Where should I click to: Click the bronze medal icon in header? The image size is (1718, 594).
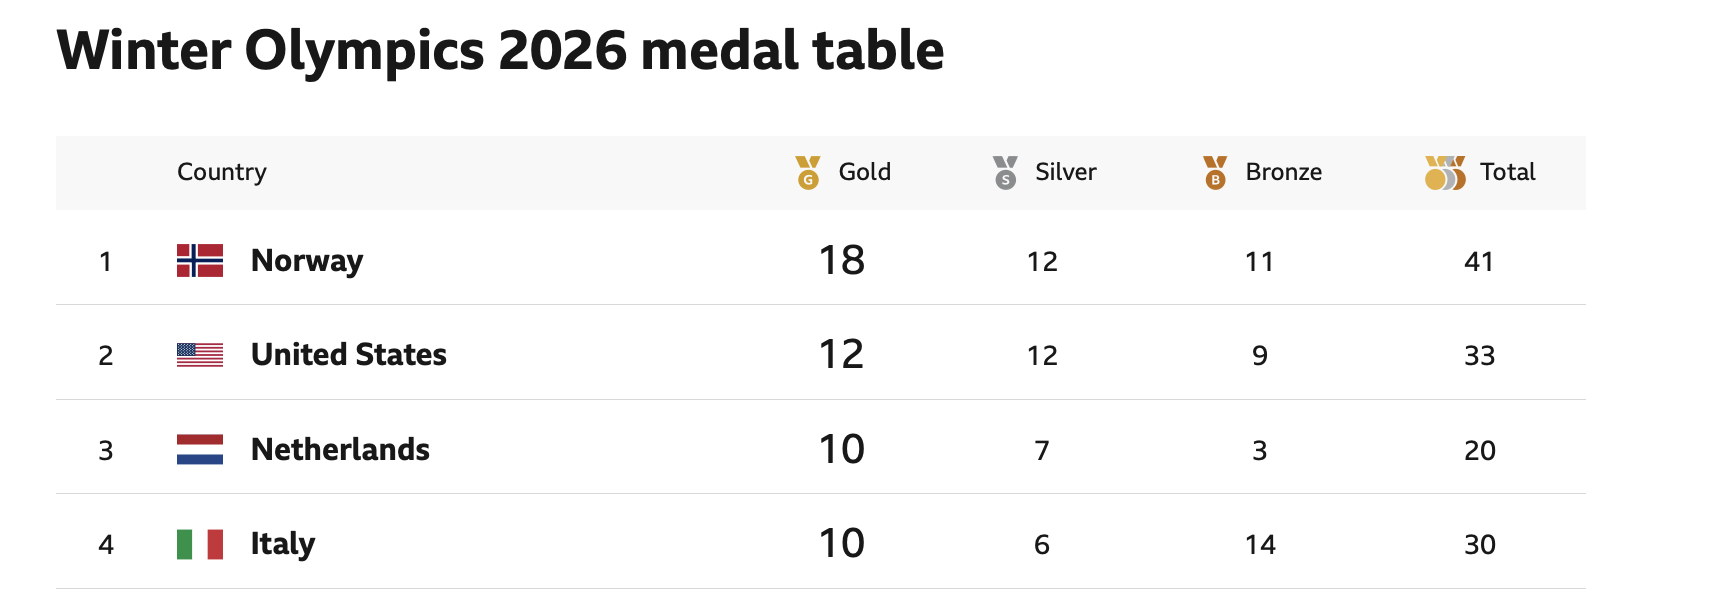[x=1215, y=172]
